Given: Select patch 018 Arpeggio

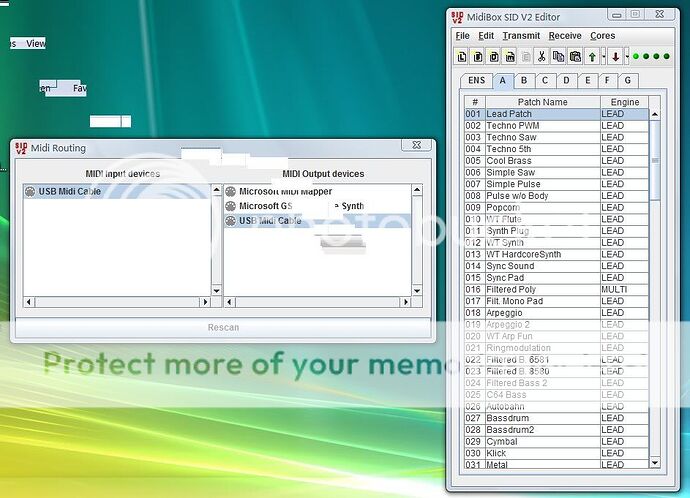Looking at the screenshot, I should pyautogui.click(x=557, y=313).
